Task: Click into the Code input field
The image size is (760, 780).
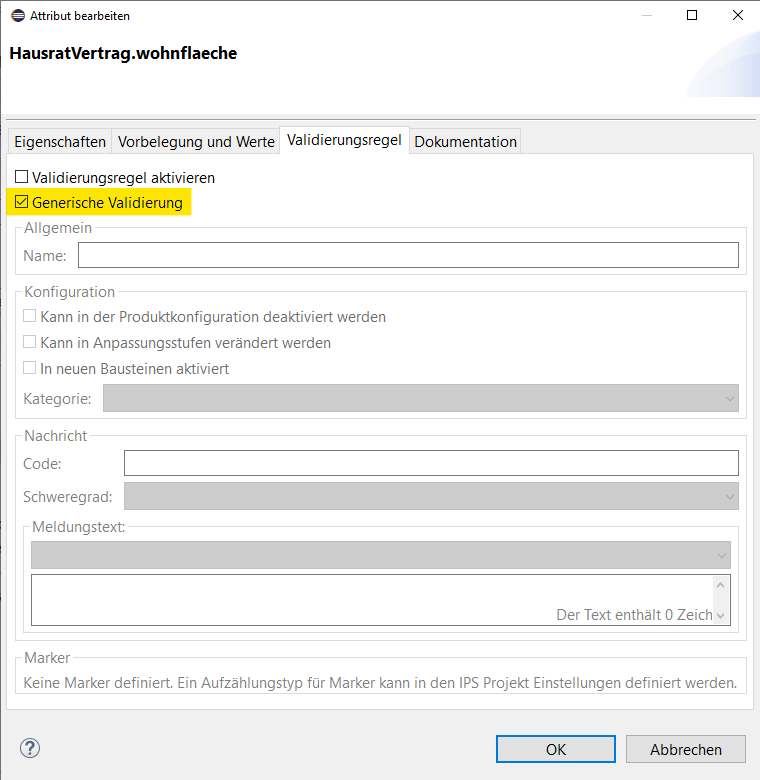Action: 431,463
